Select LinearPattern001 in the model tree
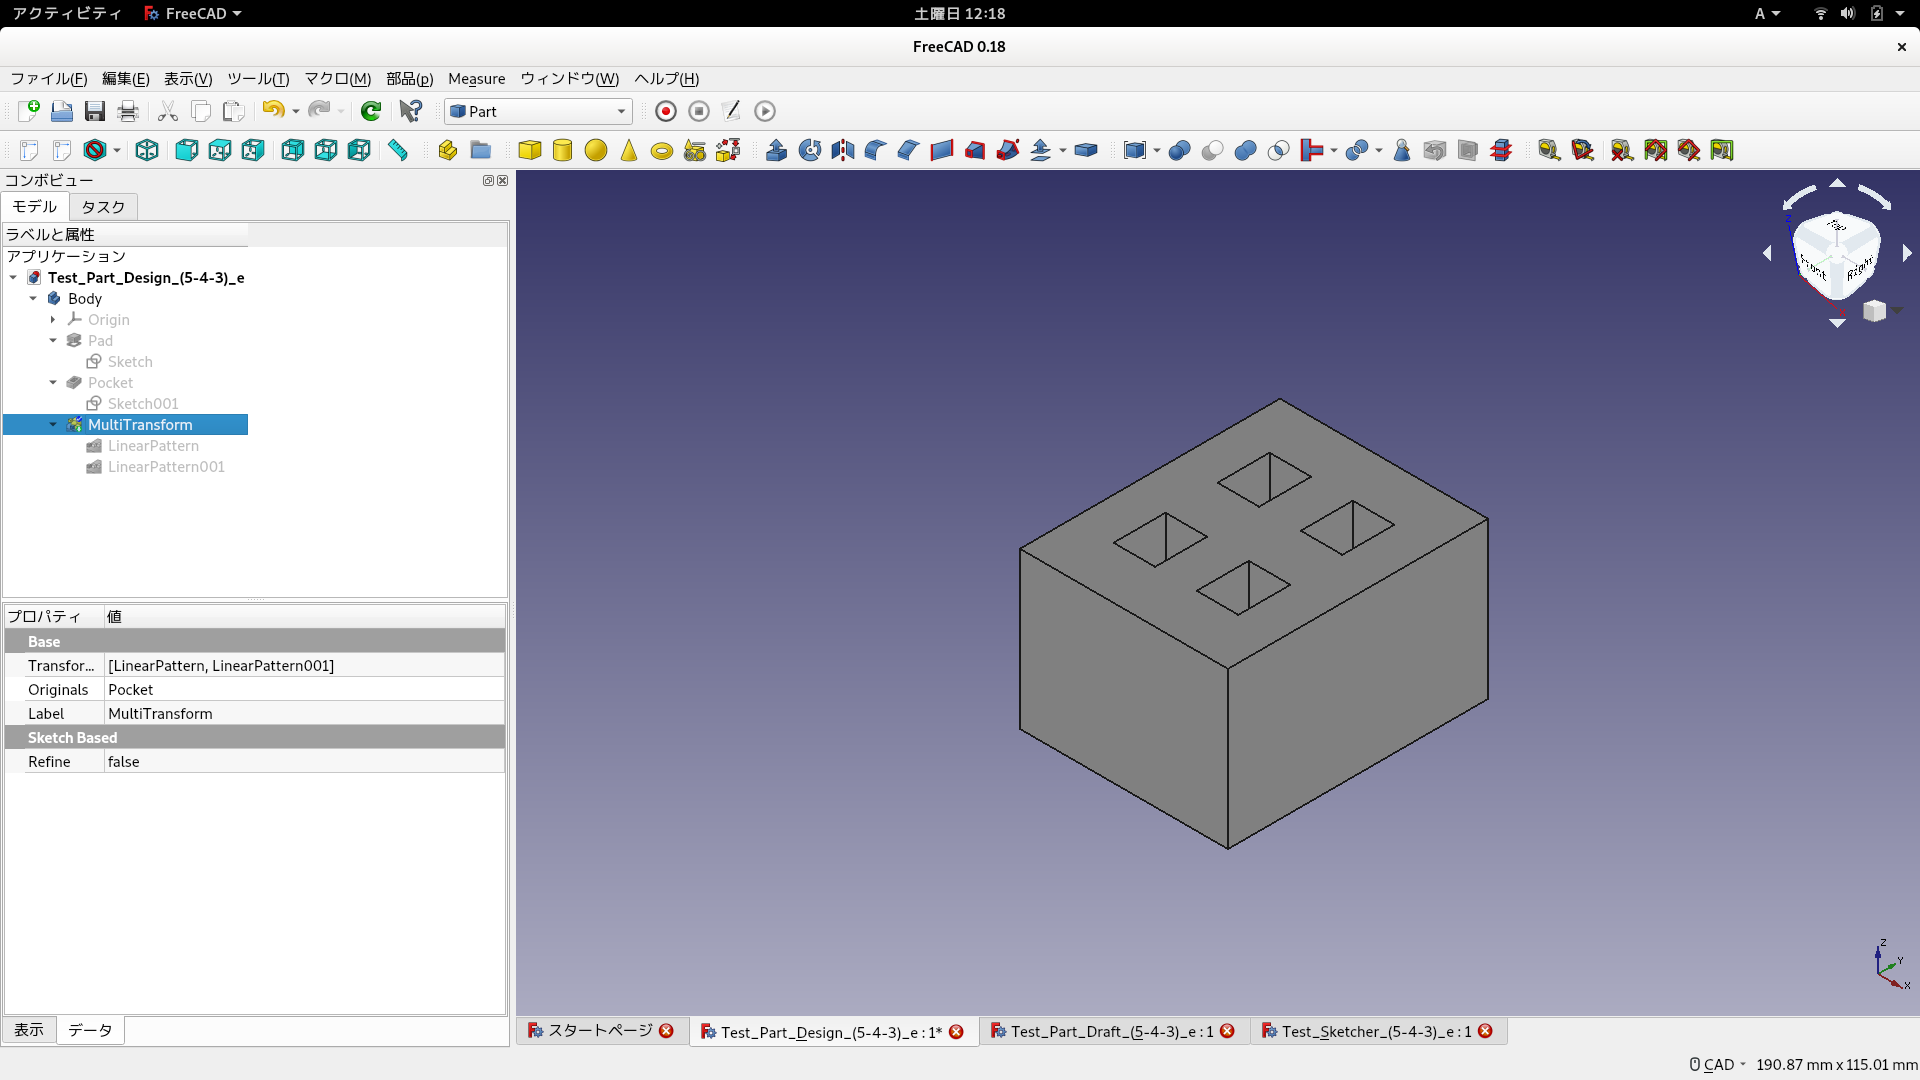Image resolution: width=1920 pixels, height=1080 pixels. tap(166, 467)
